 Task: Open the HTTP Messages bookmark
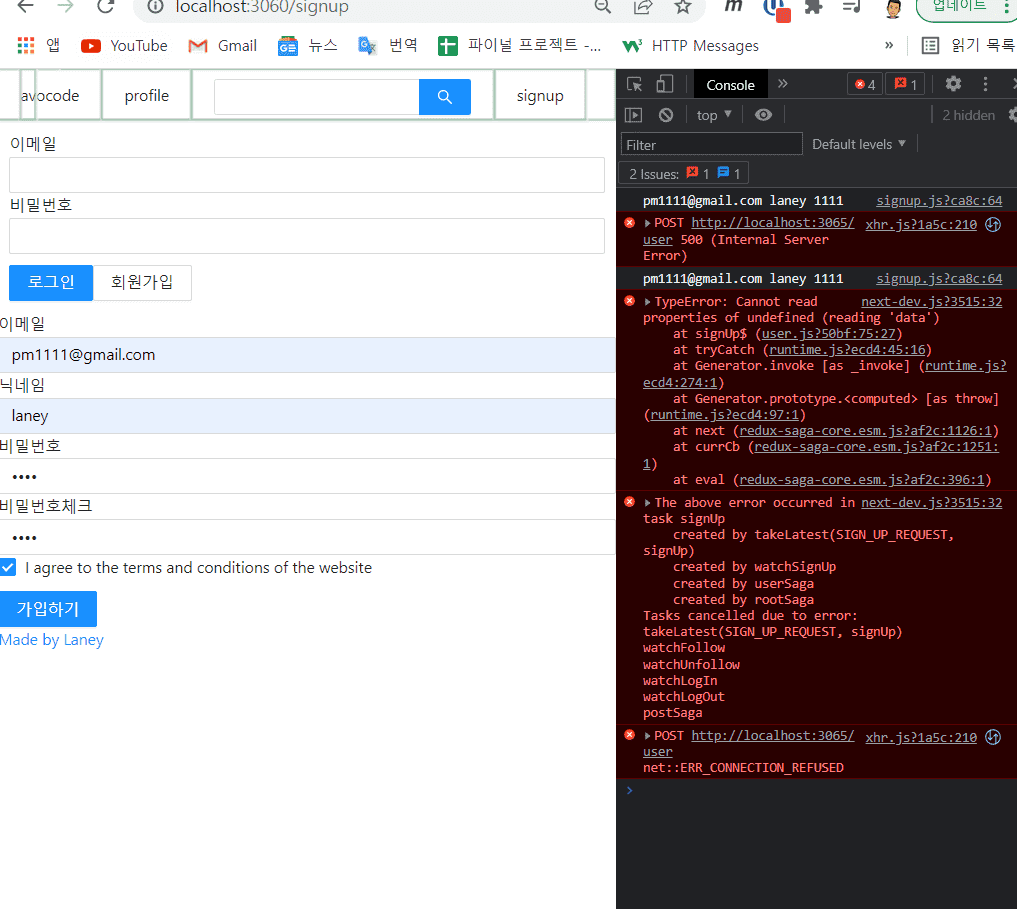pyautogui.click(x=690, y=46)
